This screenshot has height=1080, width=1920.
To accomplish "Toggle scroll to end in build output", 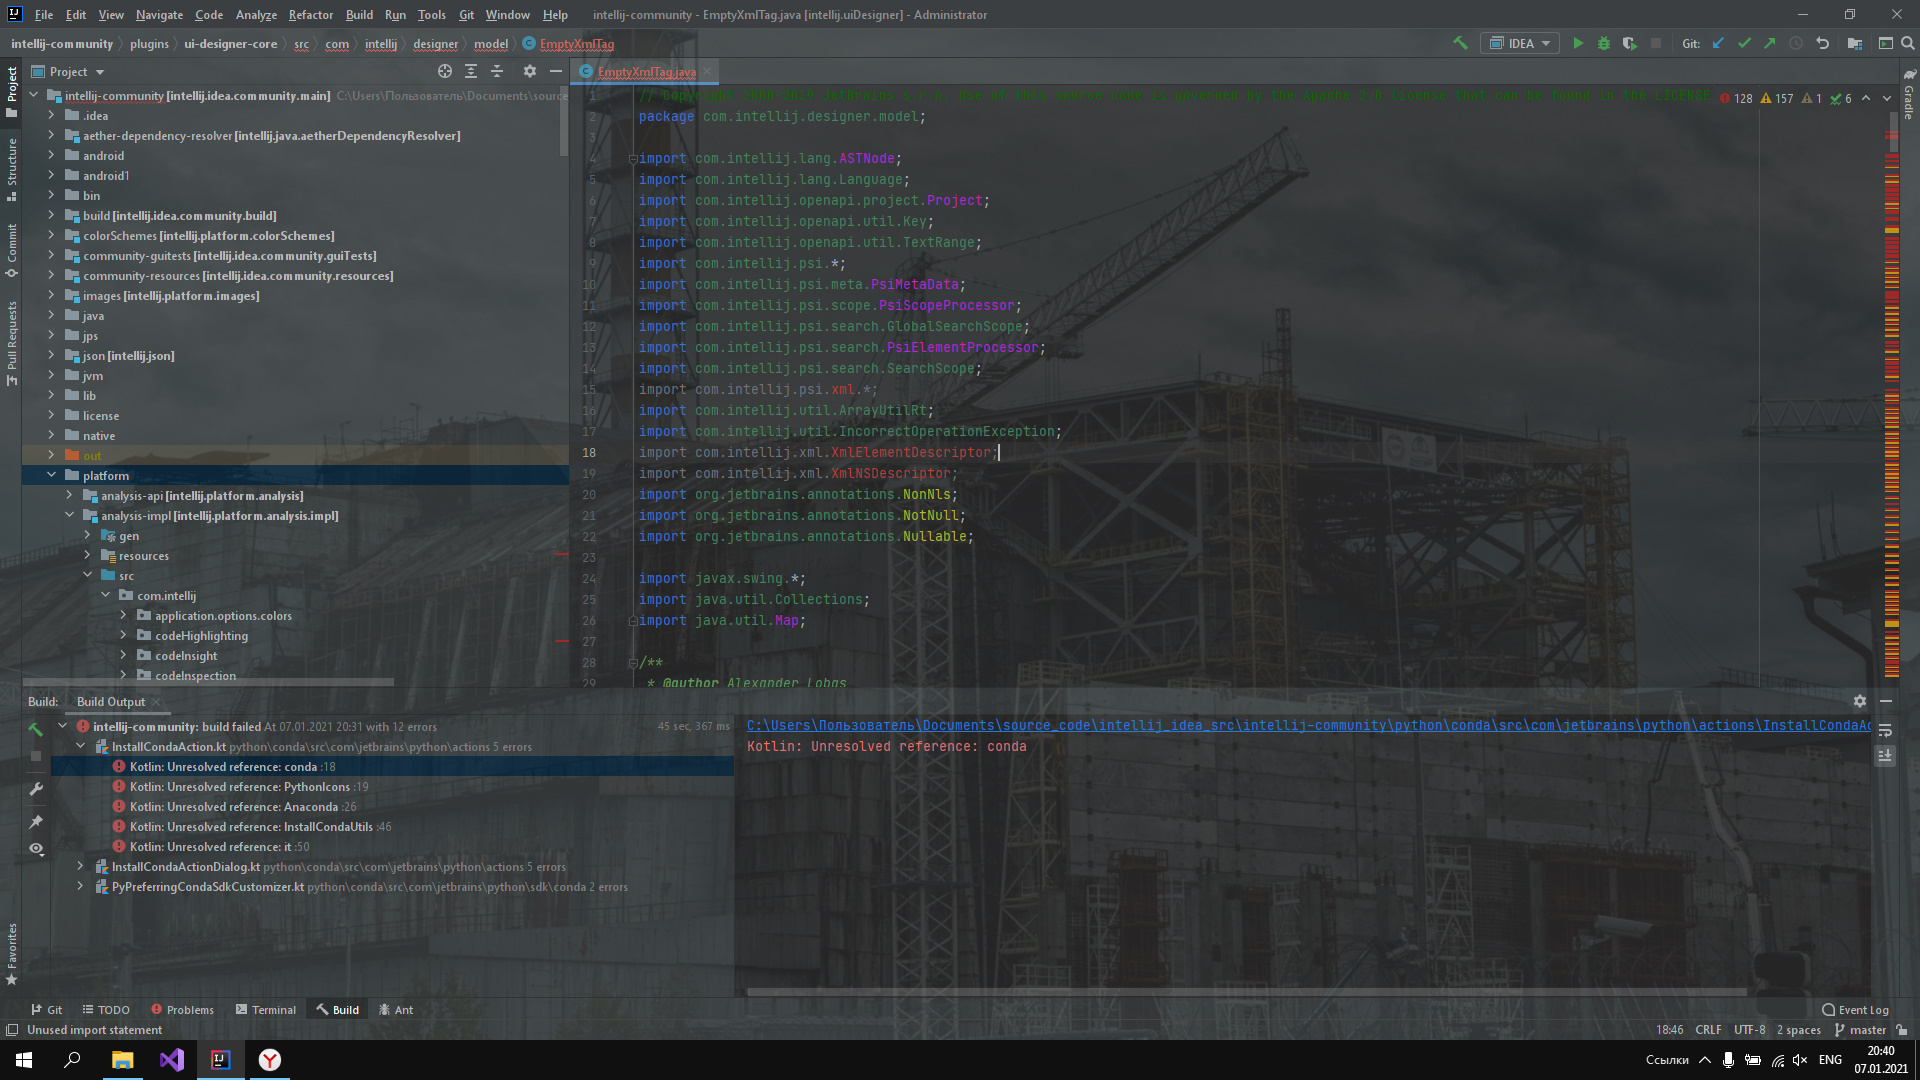I will [1885, 756].
